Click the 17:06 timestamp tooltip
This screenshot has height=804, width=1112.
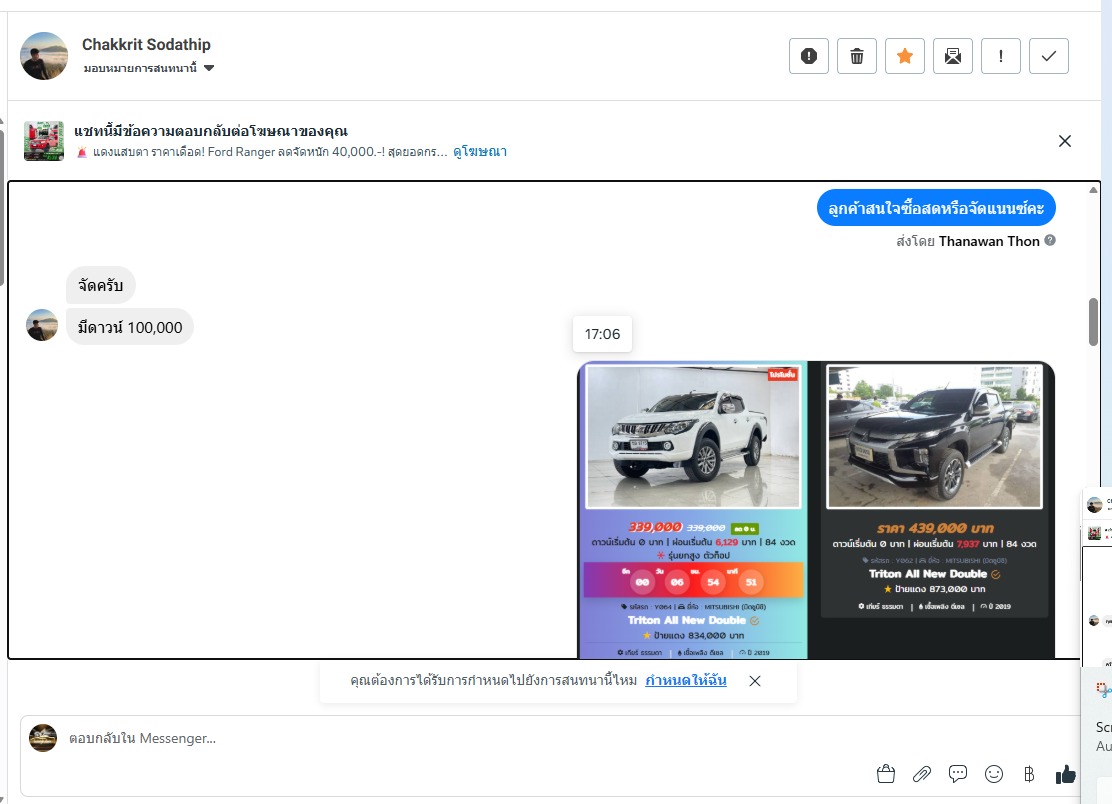[x=602, y=334]
